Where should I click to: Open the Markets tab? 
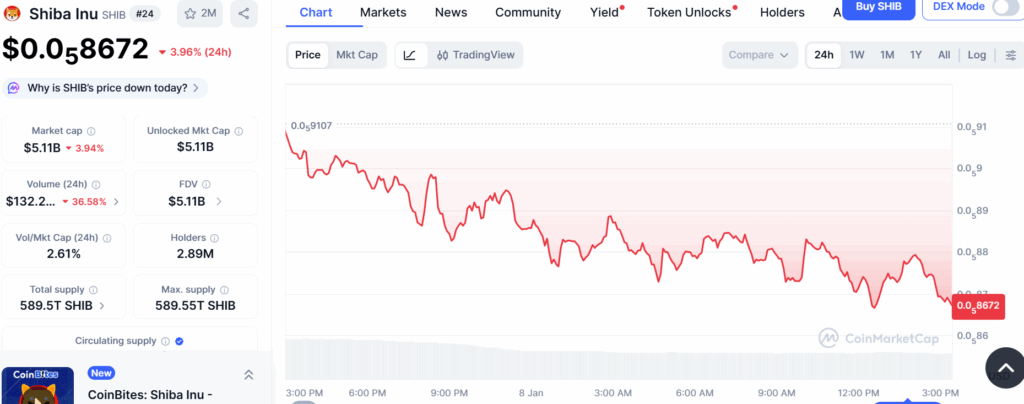(383, 12)
